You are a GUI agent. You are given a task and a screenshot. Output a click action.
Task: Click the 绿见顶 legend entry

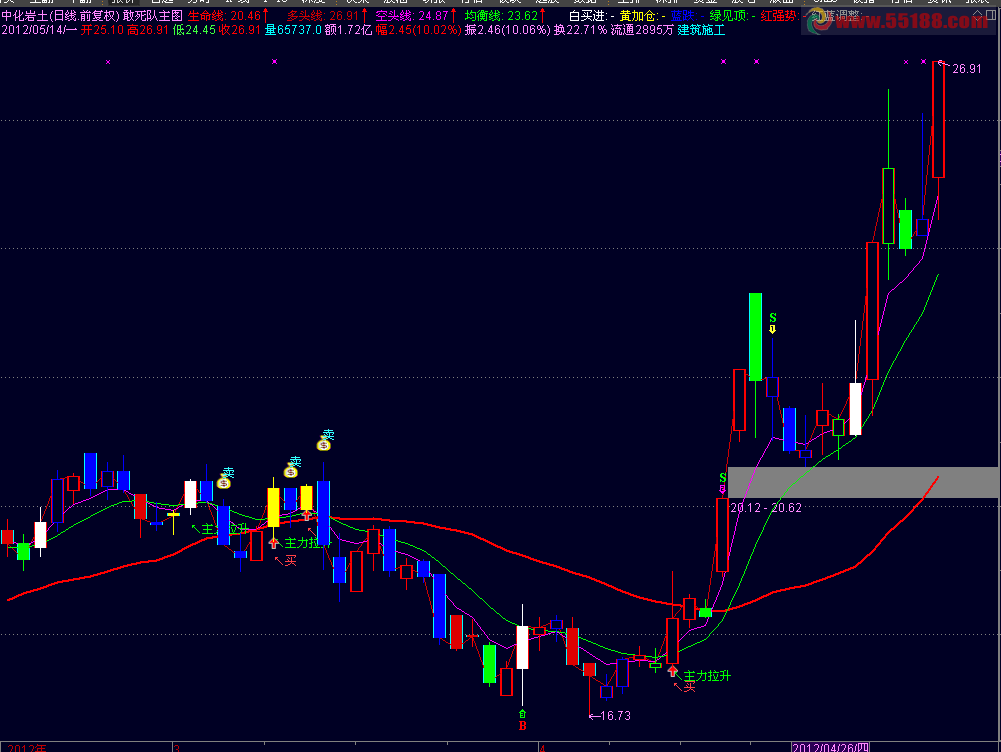pos(733,16)
